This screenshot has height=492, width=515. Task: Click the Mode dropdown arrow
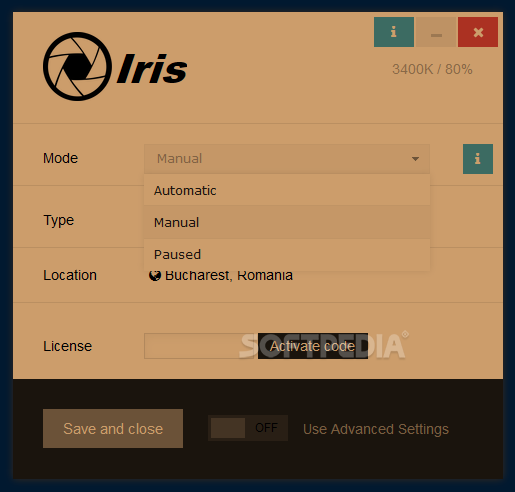point(415,159)
